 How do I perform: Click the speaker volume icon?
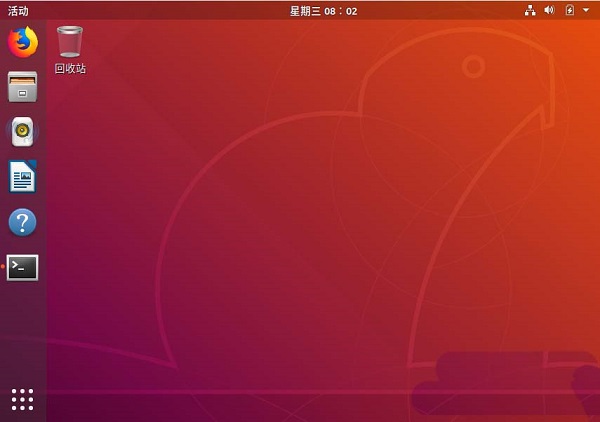click(x=549, y=11)
